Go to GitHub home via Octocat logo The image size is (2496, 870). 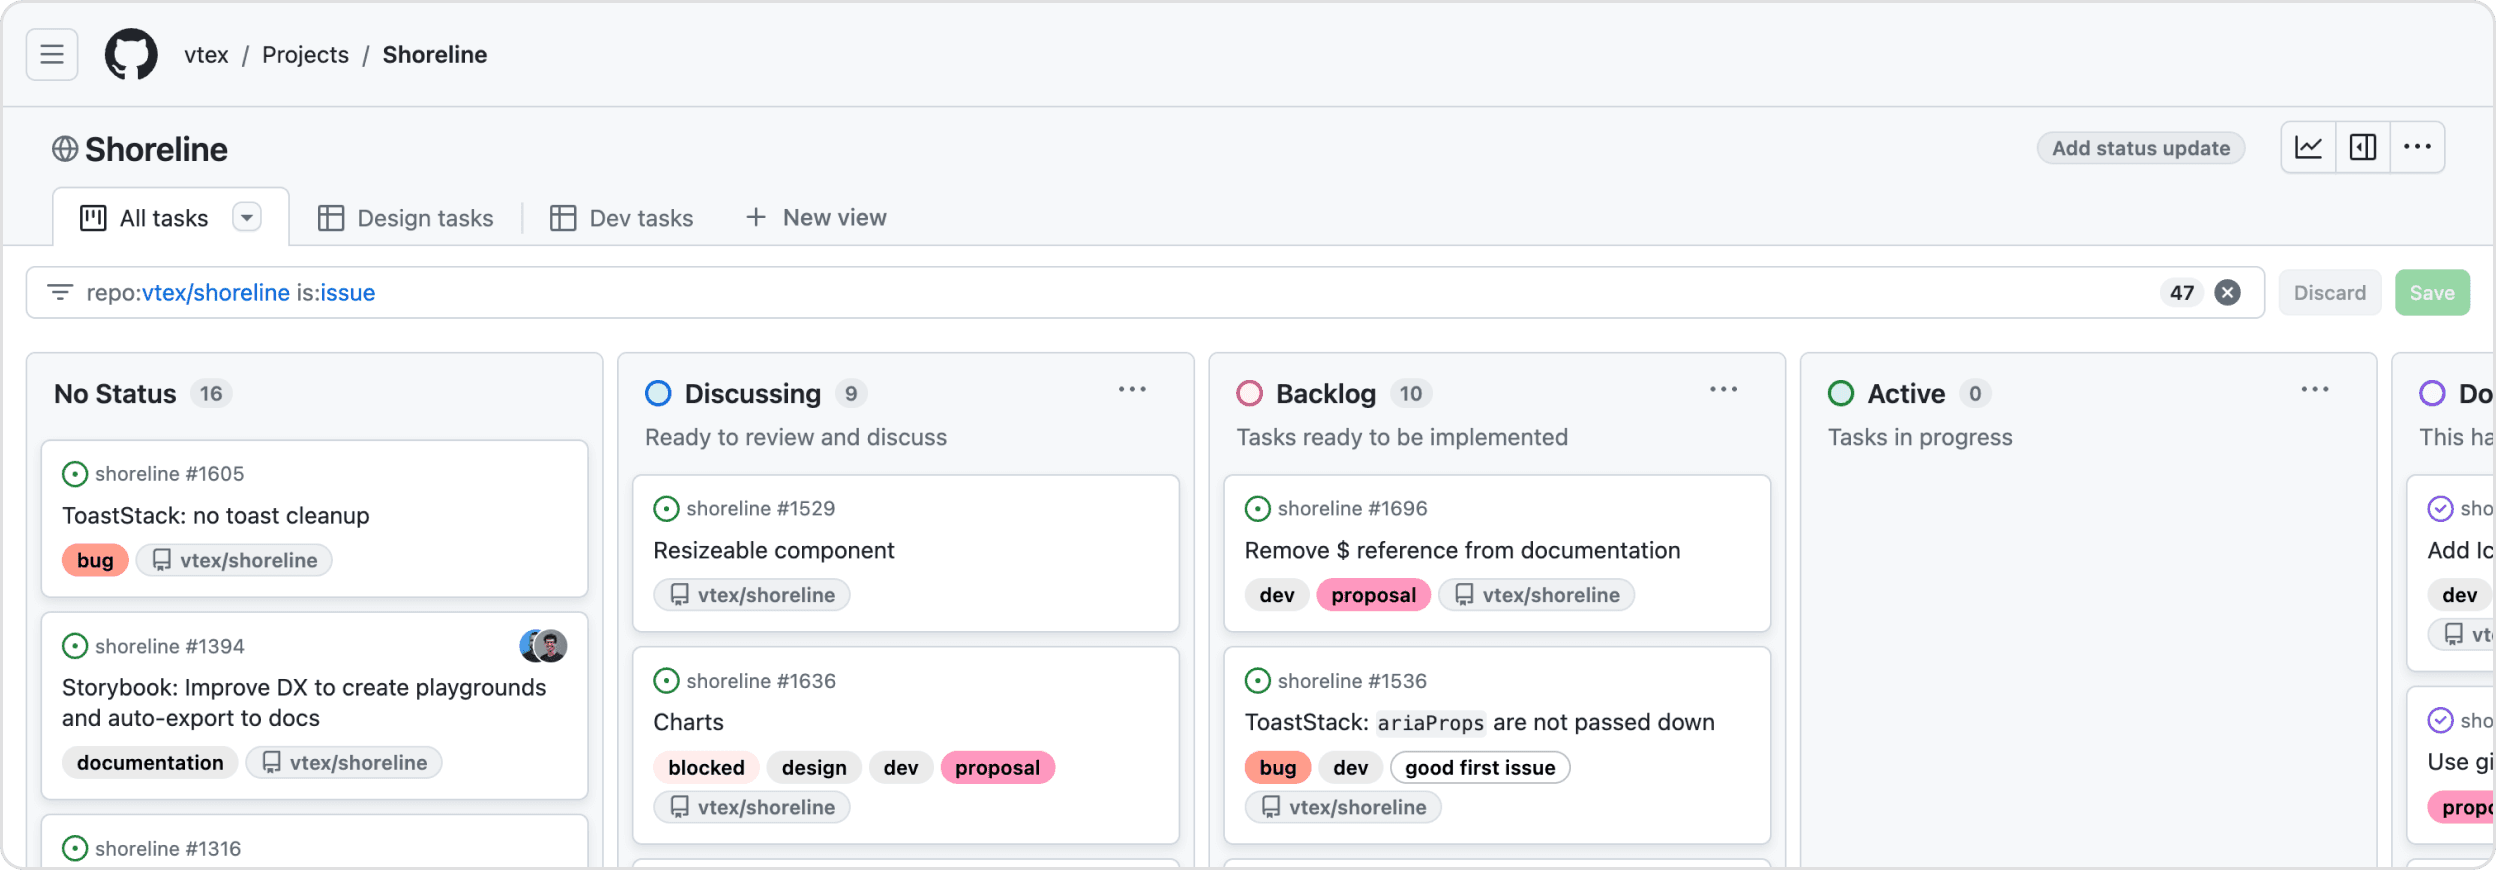click(x=131, y=54)
